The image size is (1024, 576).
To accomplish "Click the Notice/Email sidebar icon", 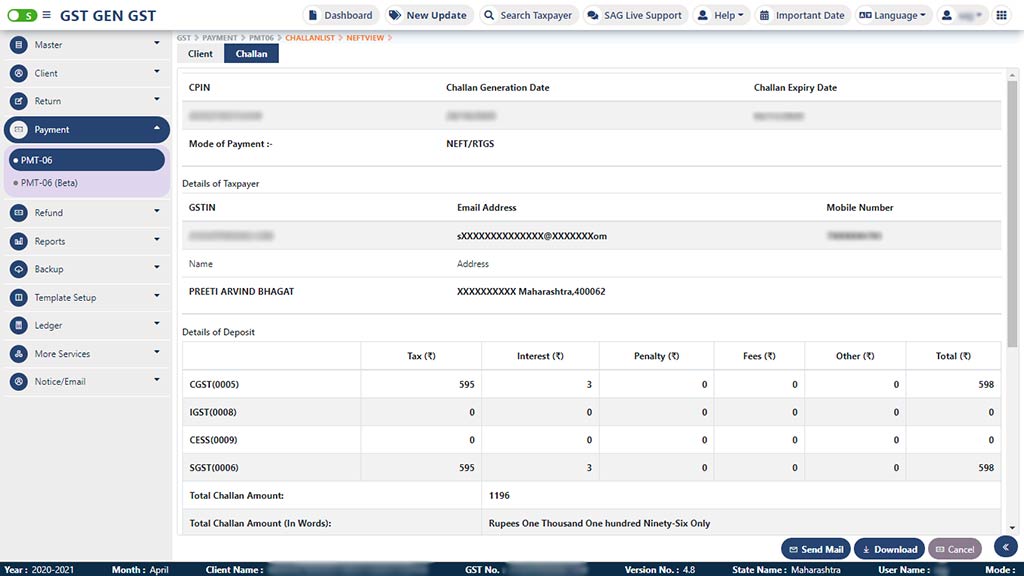I will pos(18,382).
